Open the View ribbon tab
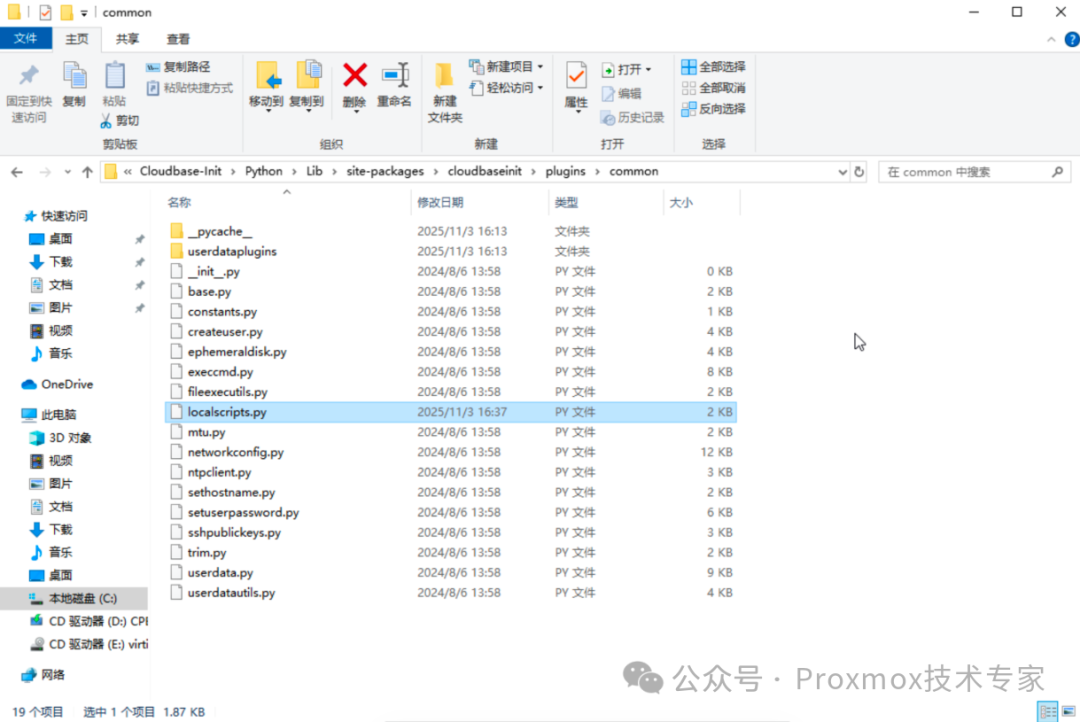The image size is (1080, 722). point(178,39)
